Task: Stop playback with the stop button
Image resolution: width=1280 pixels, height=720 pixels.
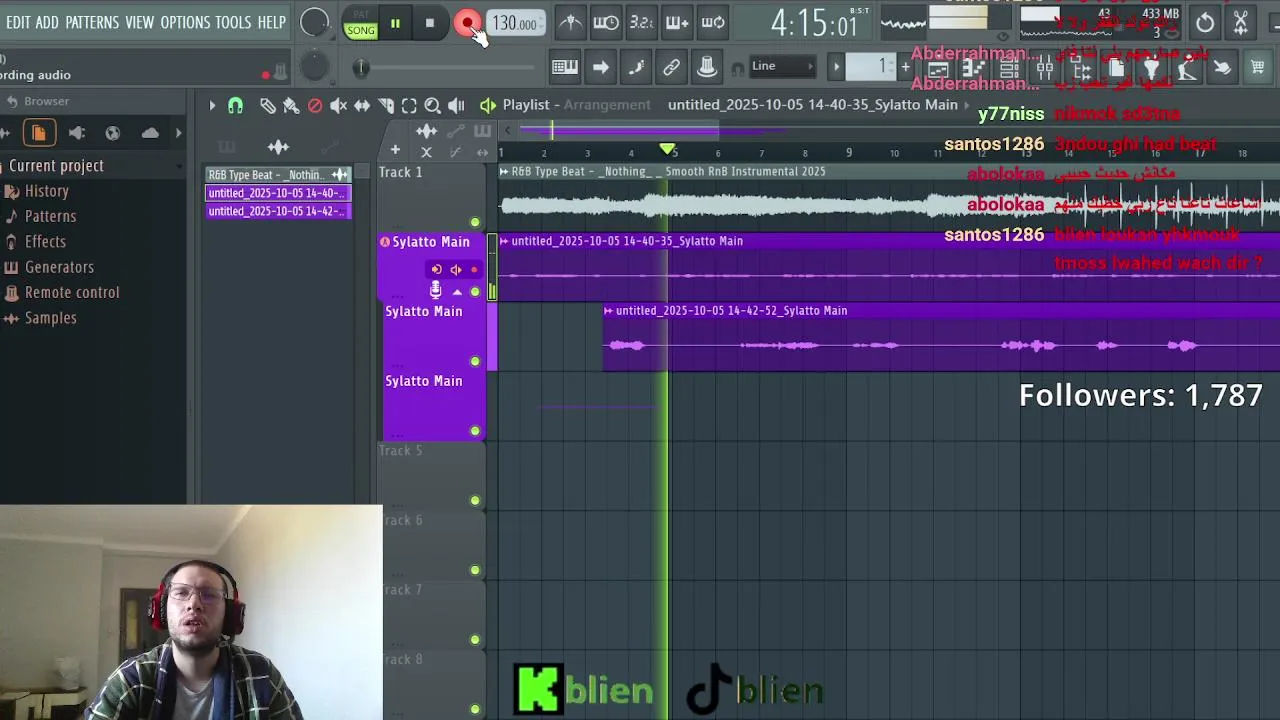Action: point(430,23)
